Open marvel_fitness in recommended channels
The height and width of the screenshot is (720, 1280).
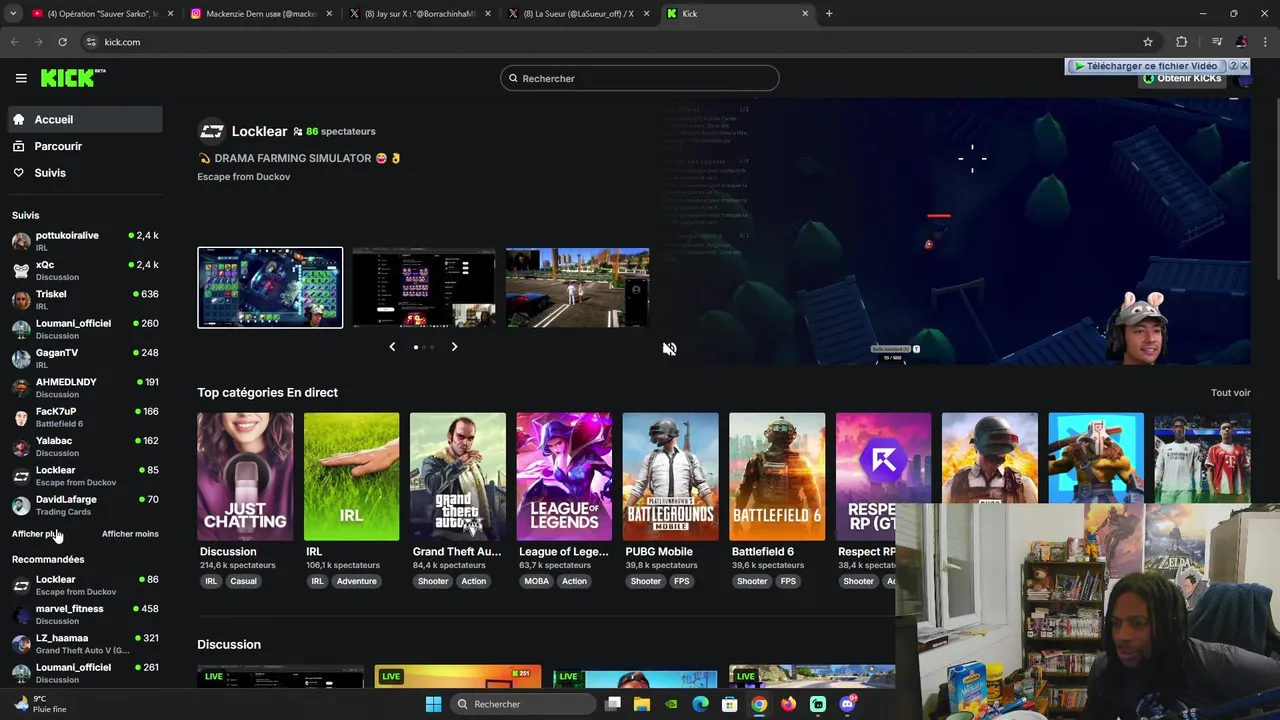(85, 614)
